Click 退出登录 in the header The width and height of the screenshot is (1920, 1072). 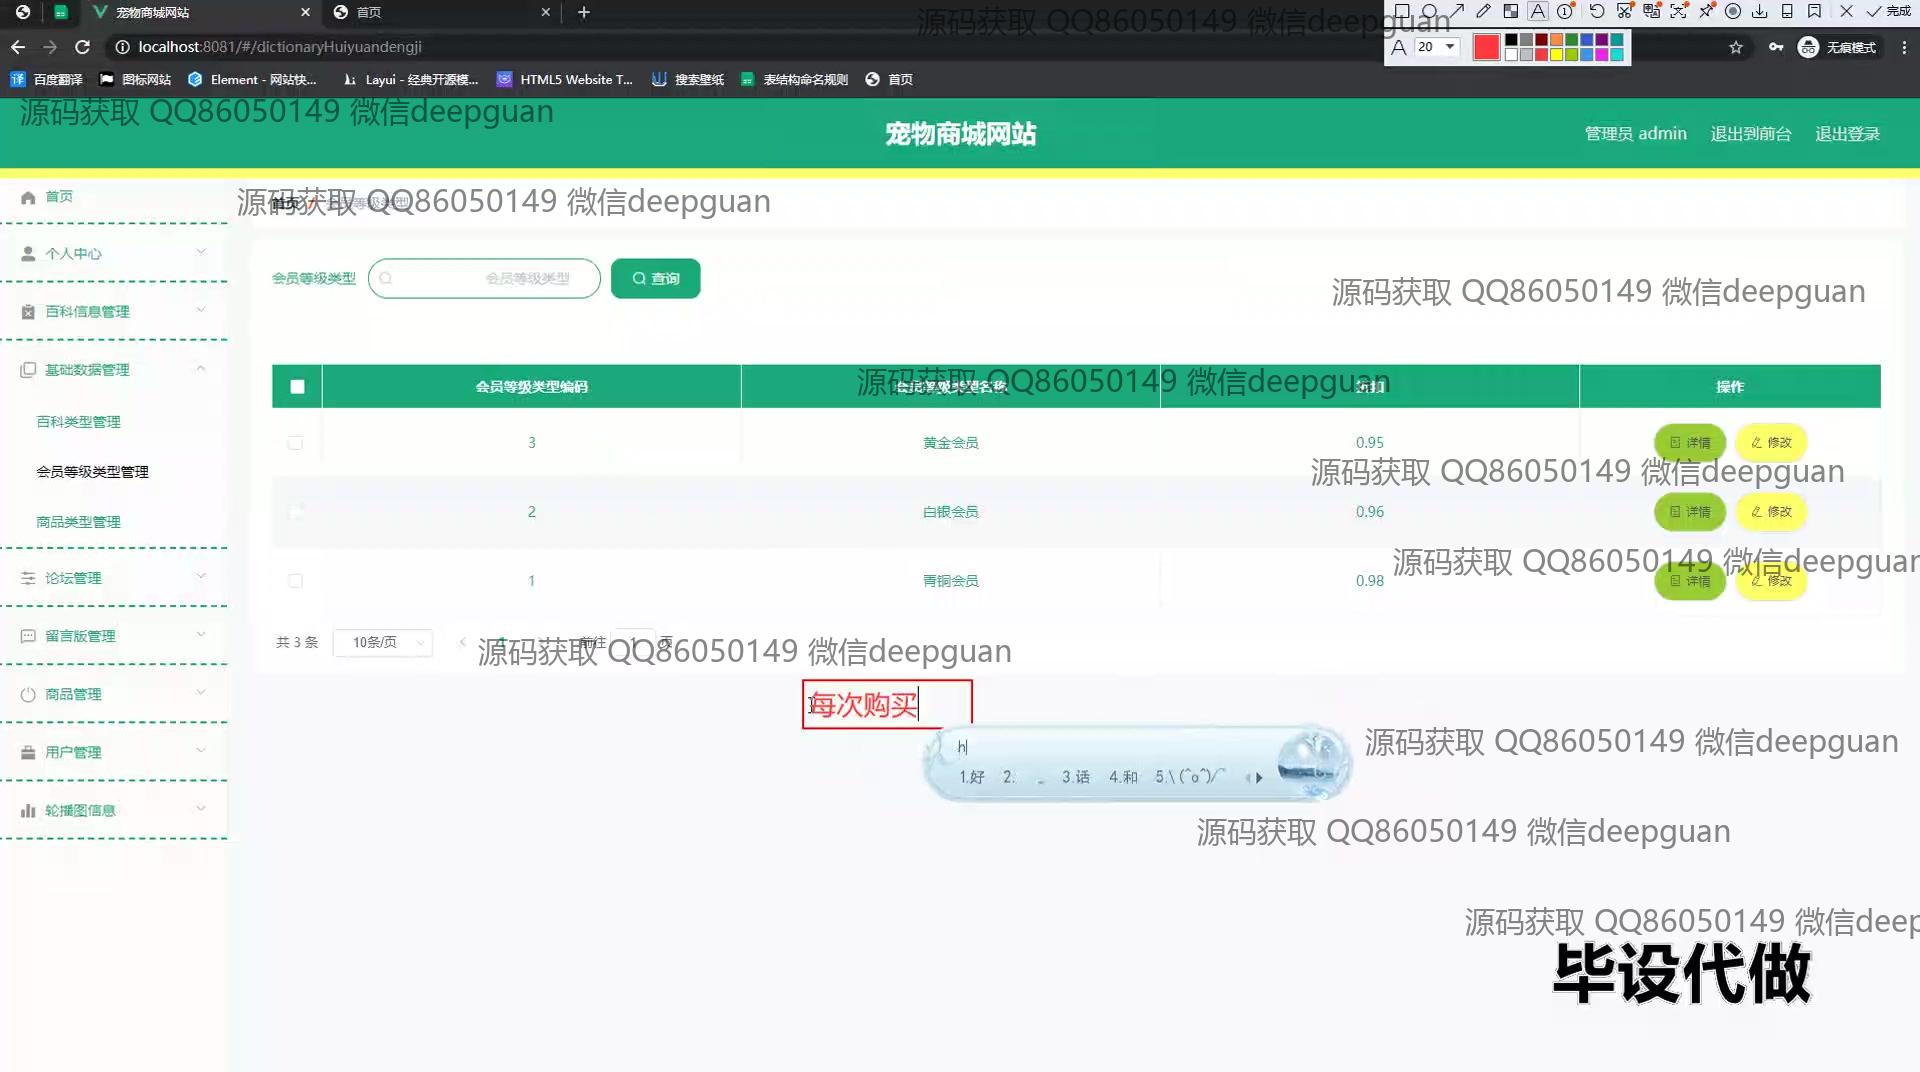coord(1847,134)
